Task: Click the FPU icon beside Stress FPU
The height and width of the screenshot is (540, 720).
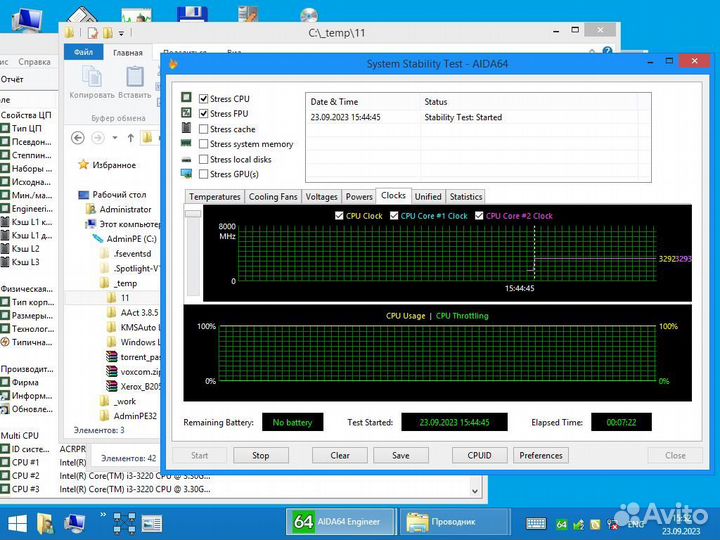Action: click(x=186, y=112)
